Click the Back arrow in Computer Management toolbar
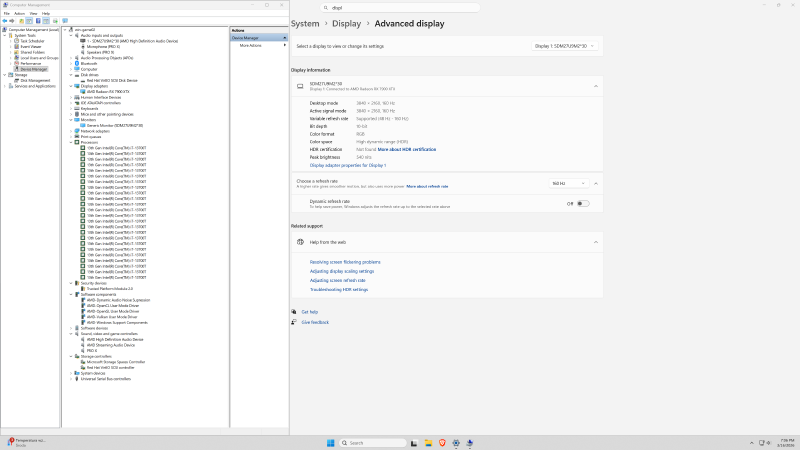The width and height of the screenshot is (800, 450). (5, 21)
